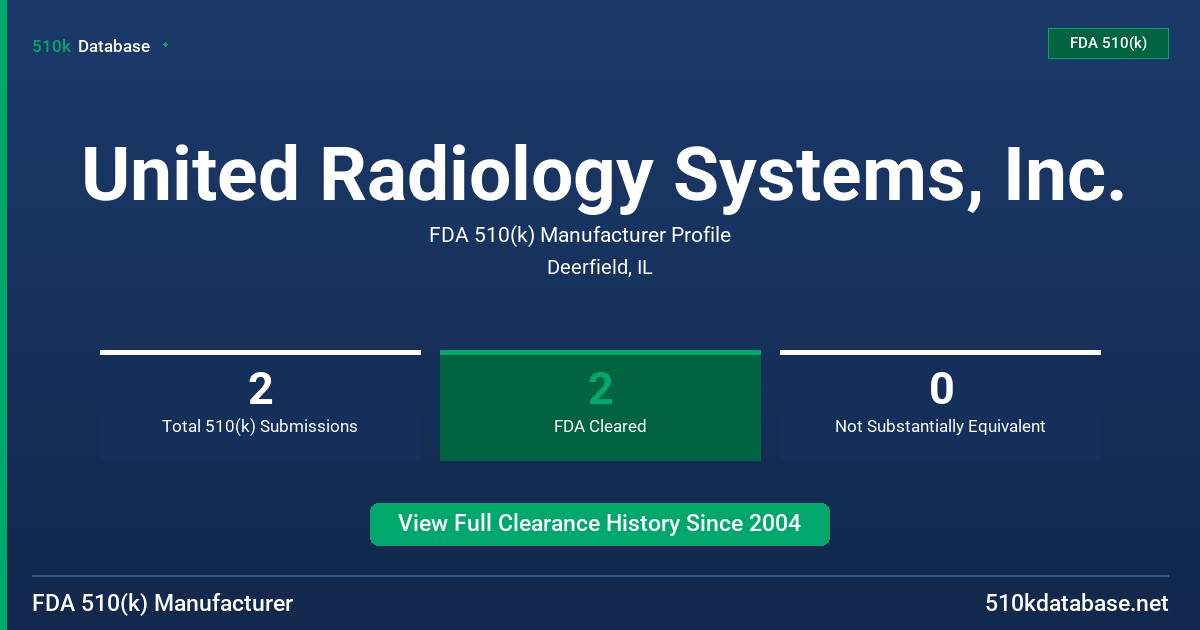1200x630 pixels.
Task: Open the Total 510(k) Submissions card
Action: pos(260,405)
